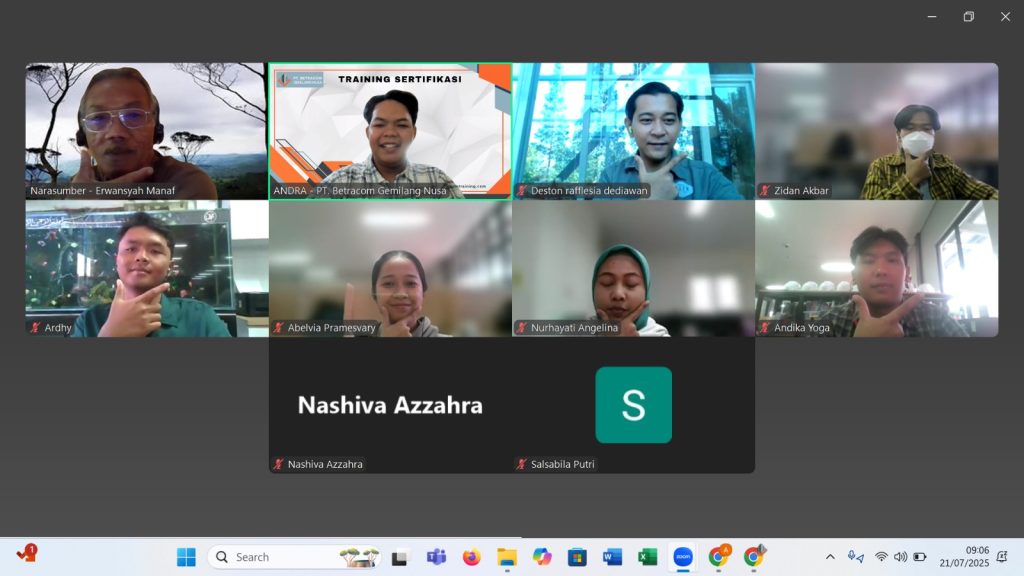Launch Firefox from the taskbar
Image resolution: width=1024 pixels, height=576 pixels.
coord(470,557)
